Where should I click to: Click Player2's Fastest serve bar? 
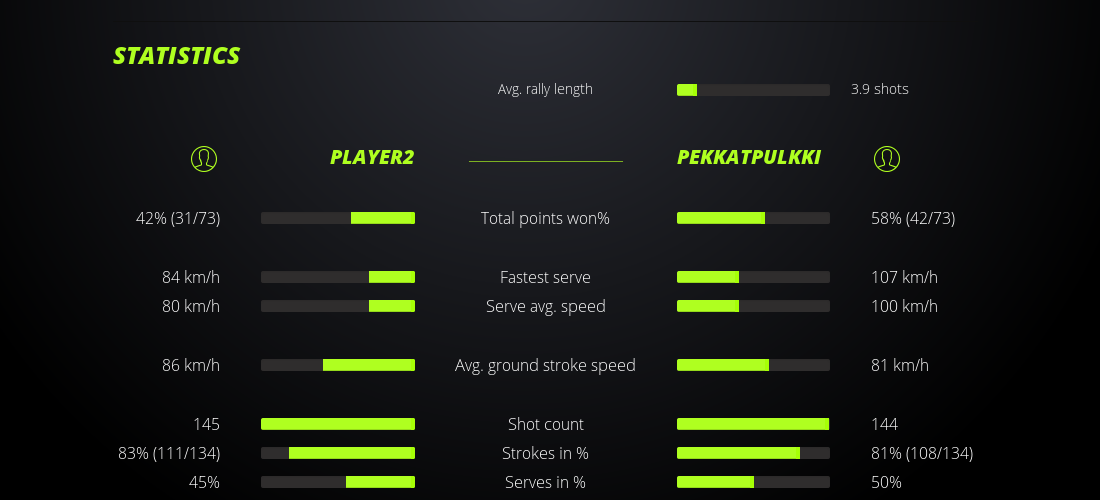(x=338, y=277)
